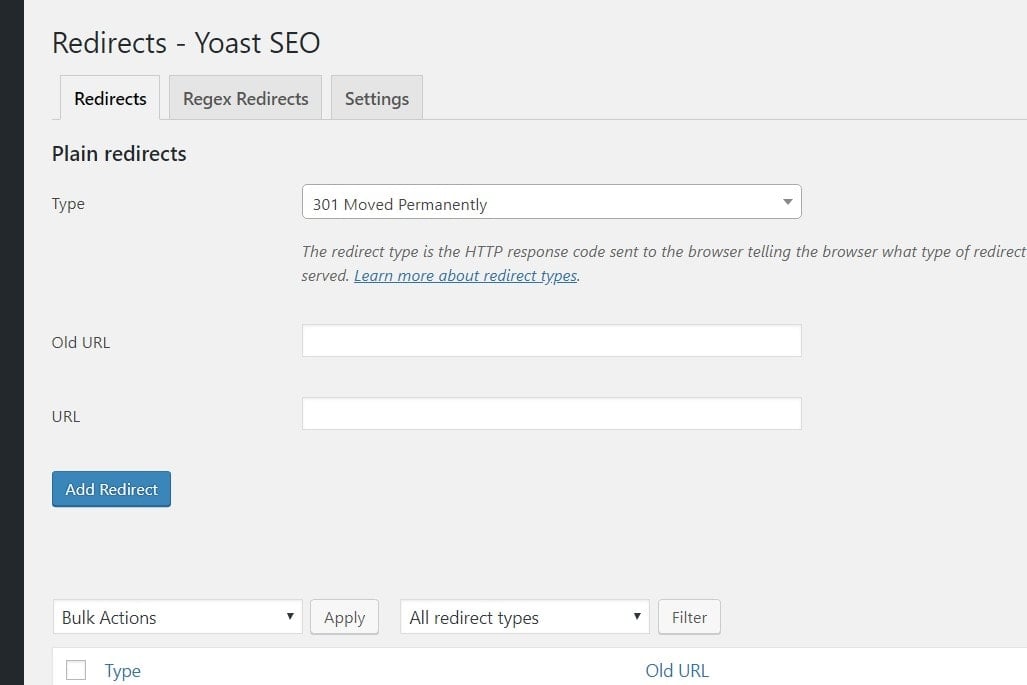The image size is (1027, 685).
Task: Go to the Settings tab
Action: coord(377,98)
